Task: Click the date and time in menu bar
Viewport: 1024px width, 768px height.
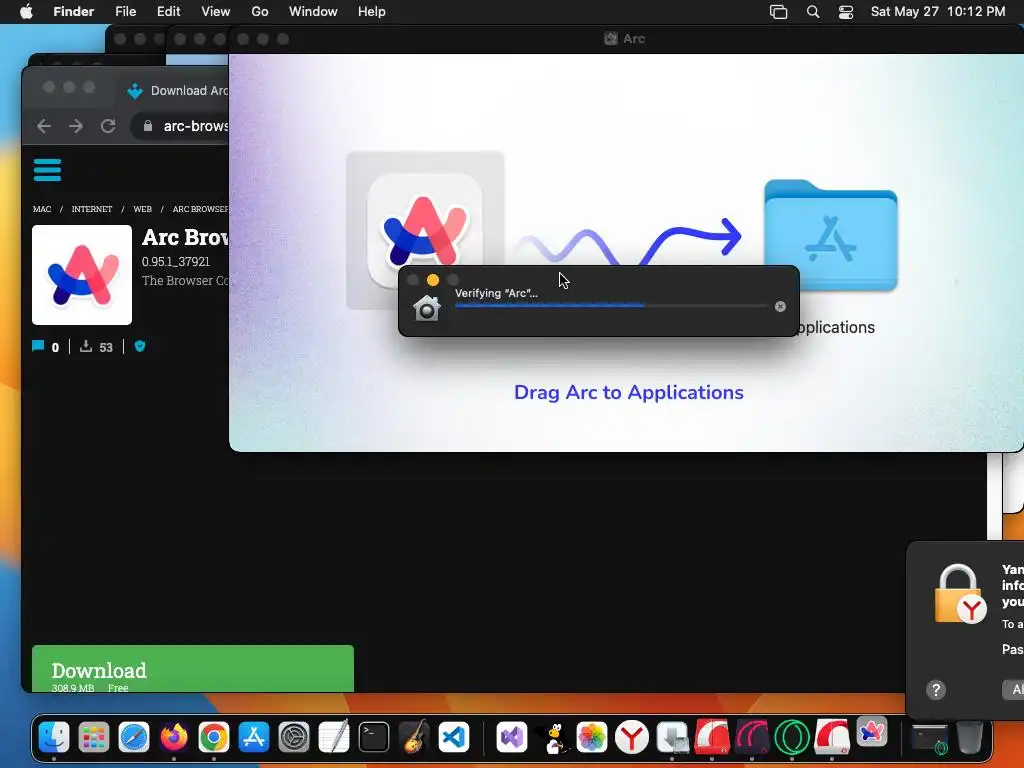Action: click(x=938, y=12)
